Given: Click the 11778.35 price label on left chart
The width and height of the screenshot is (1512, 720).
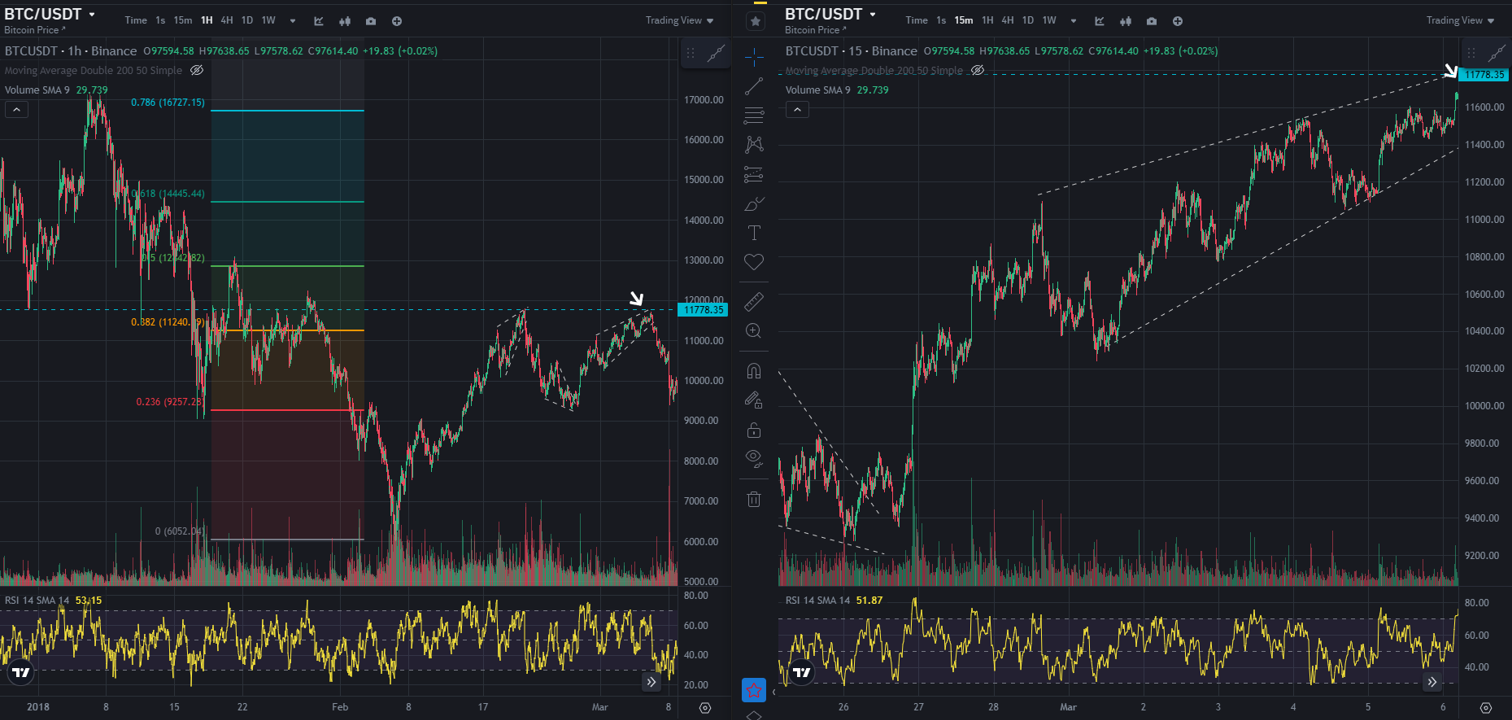Looking at the screenshot, I should point(703,310).
